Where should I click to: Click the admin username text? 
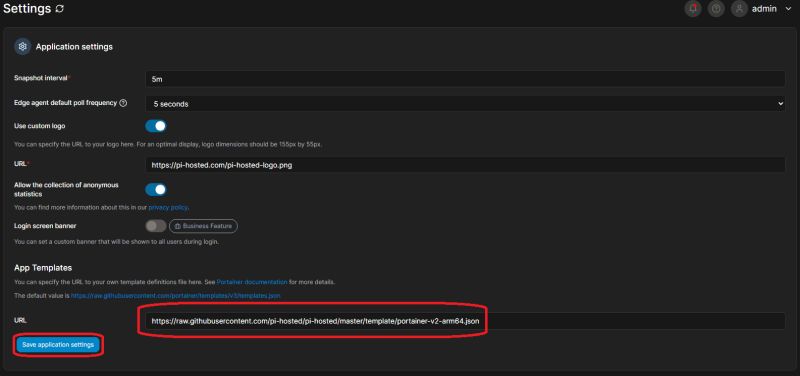(x=764, y=9)
